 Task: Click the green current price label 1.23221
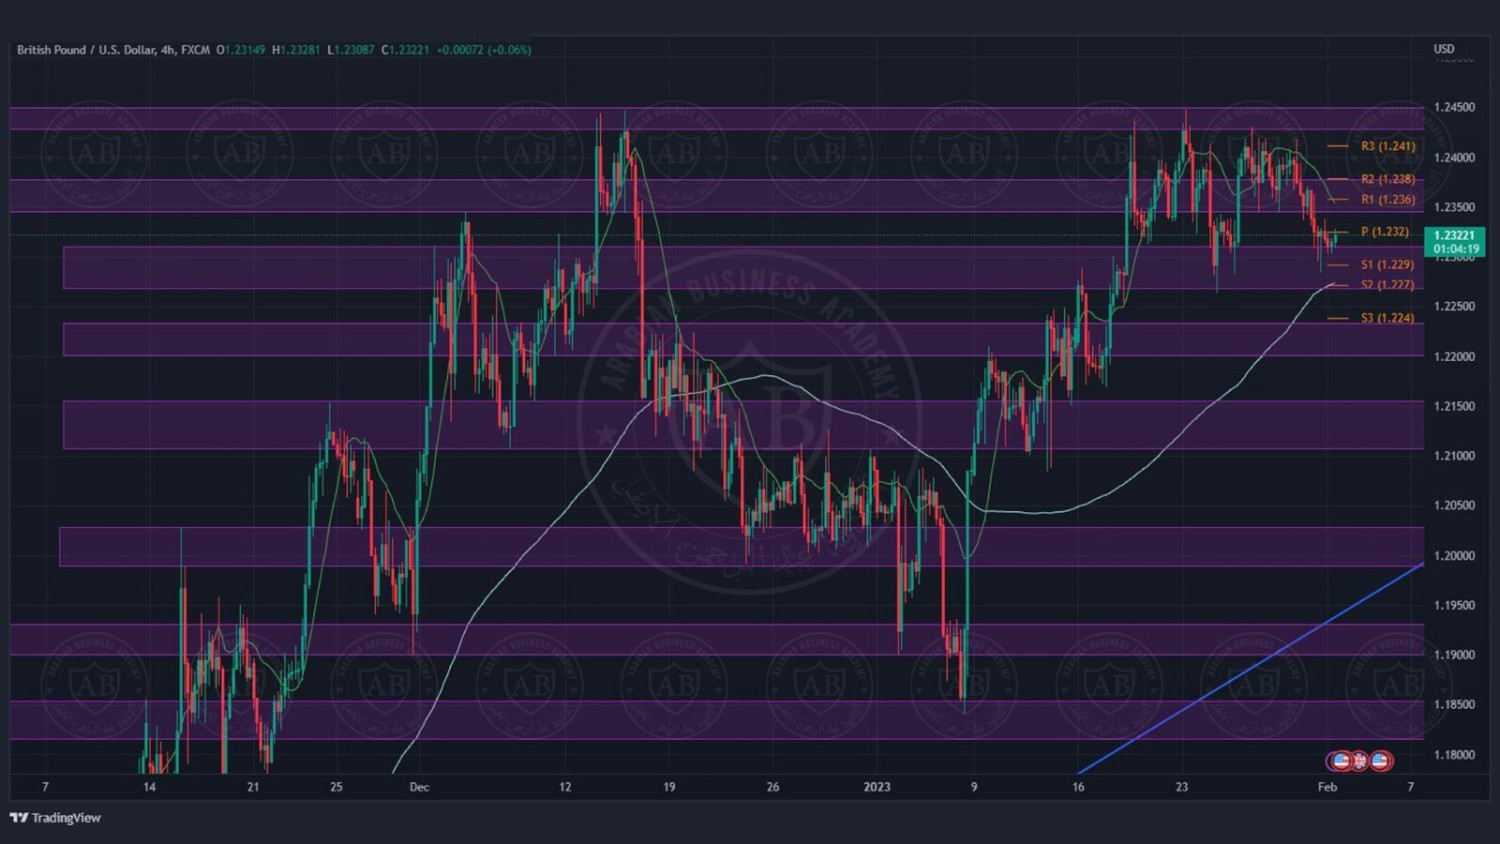click(1454, 236)
